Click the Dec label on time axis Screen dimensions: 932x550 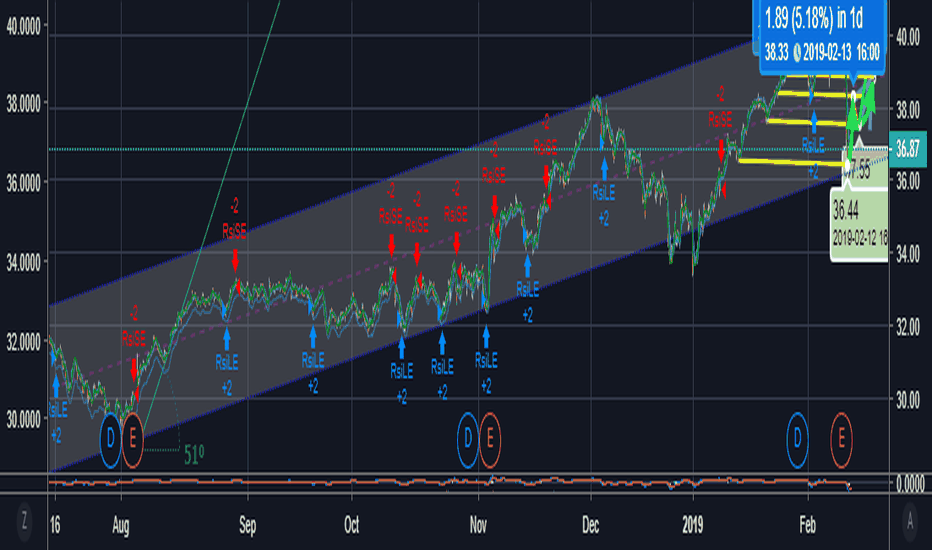pyautogui.click(x=590, y=525)
